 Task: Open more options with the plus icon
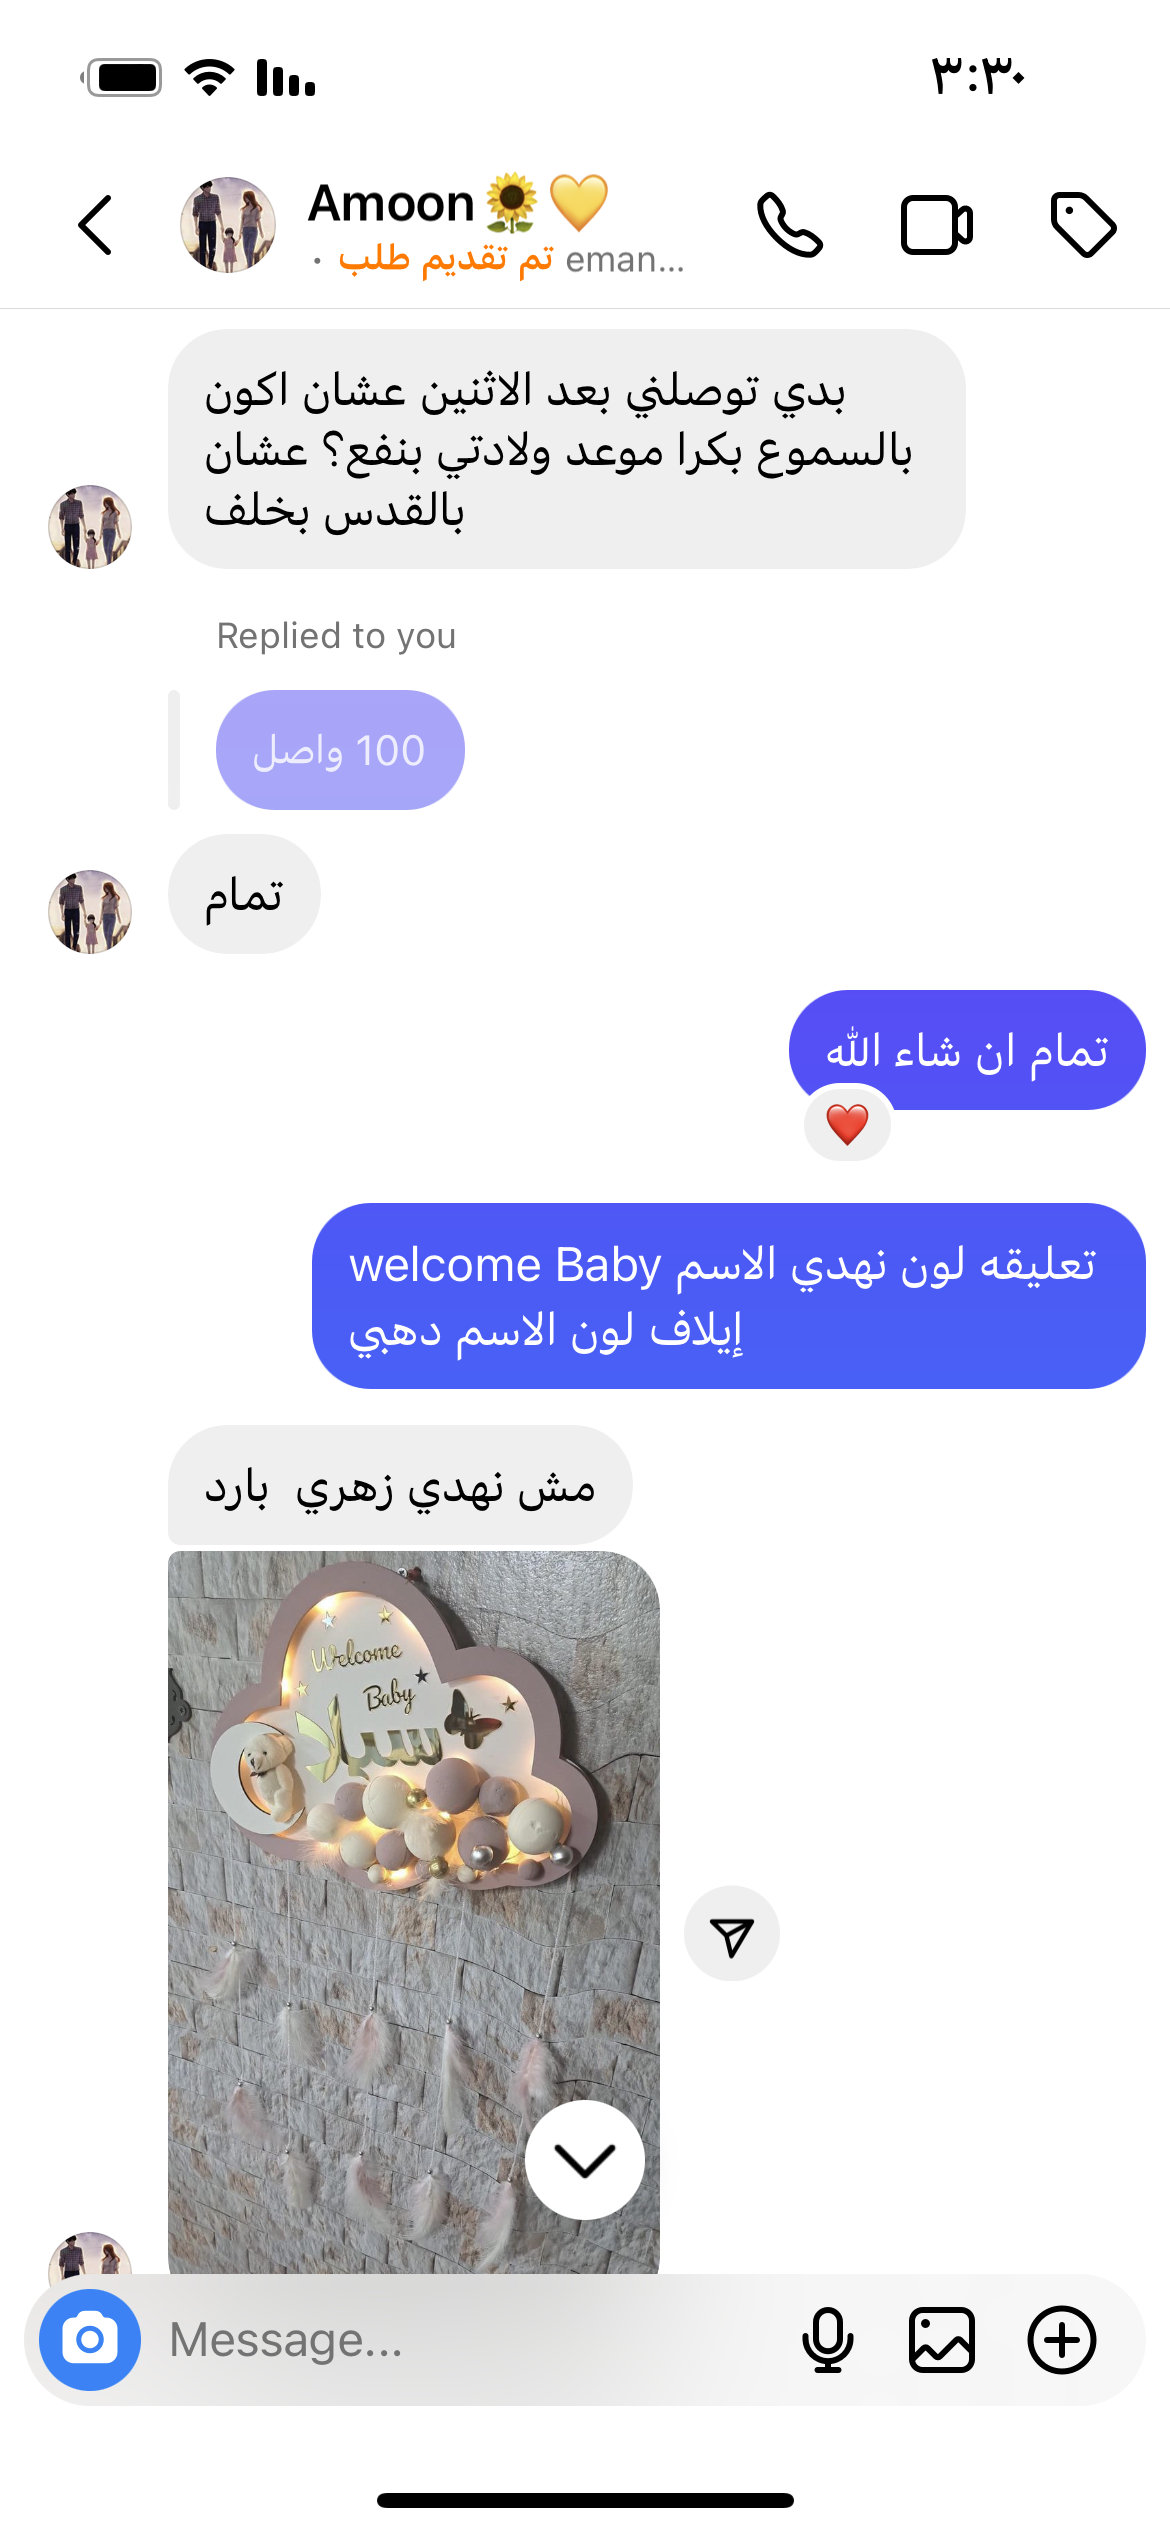[1062, 2340]
